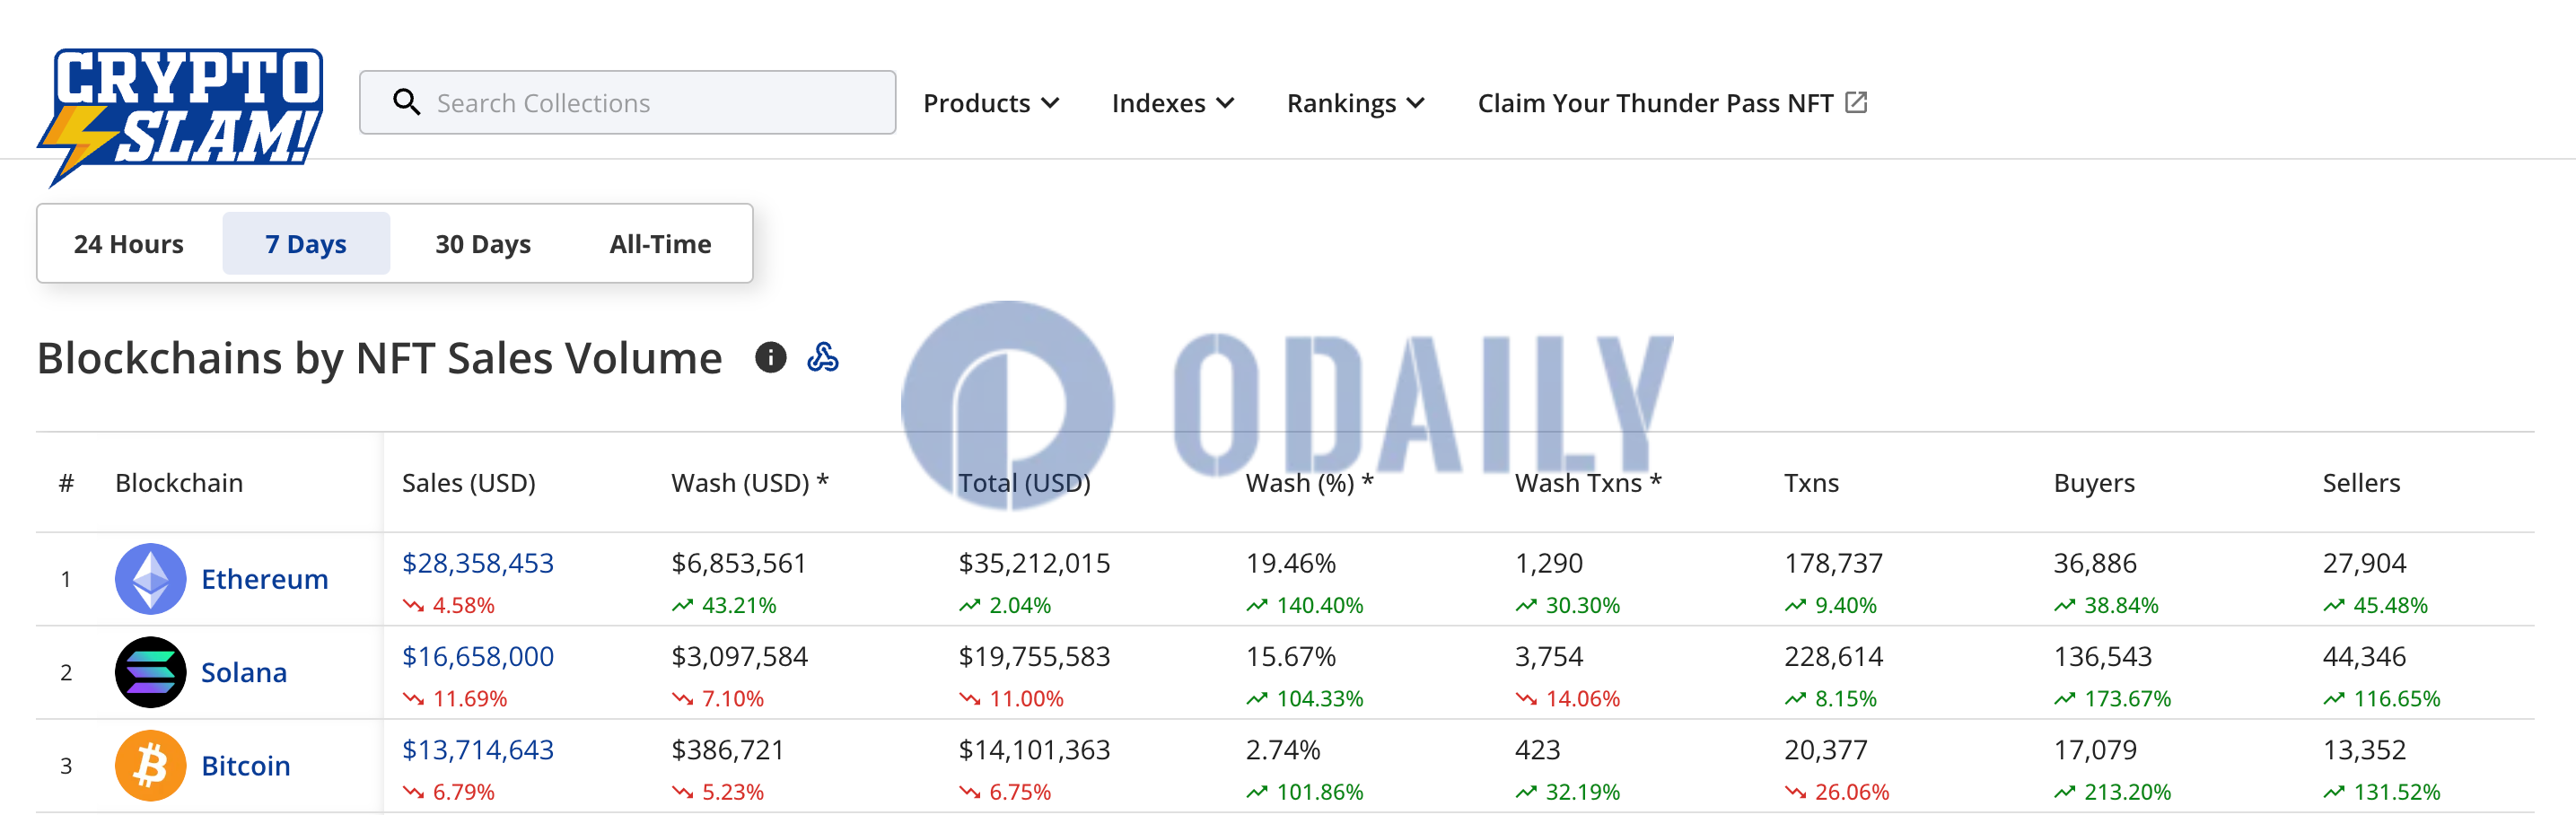Switch to the 24 Hours tab
The width and height of the screenshot is (2576, 815).
pos(129,244)
